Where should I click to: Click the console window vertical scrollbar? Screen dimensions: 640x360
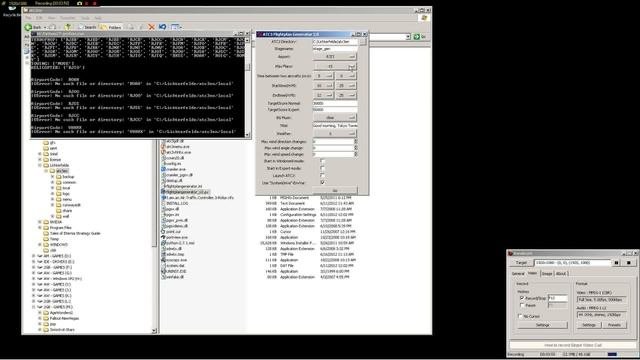pyautogui.click(x=247, y=87)
